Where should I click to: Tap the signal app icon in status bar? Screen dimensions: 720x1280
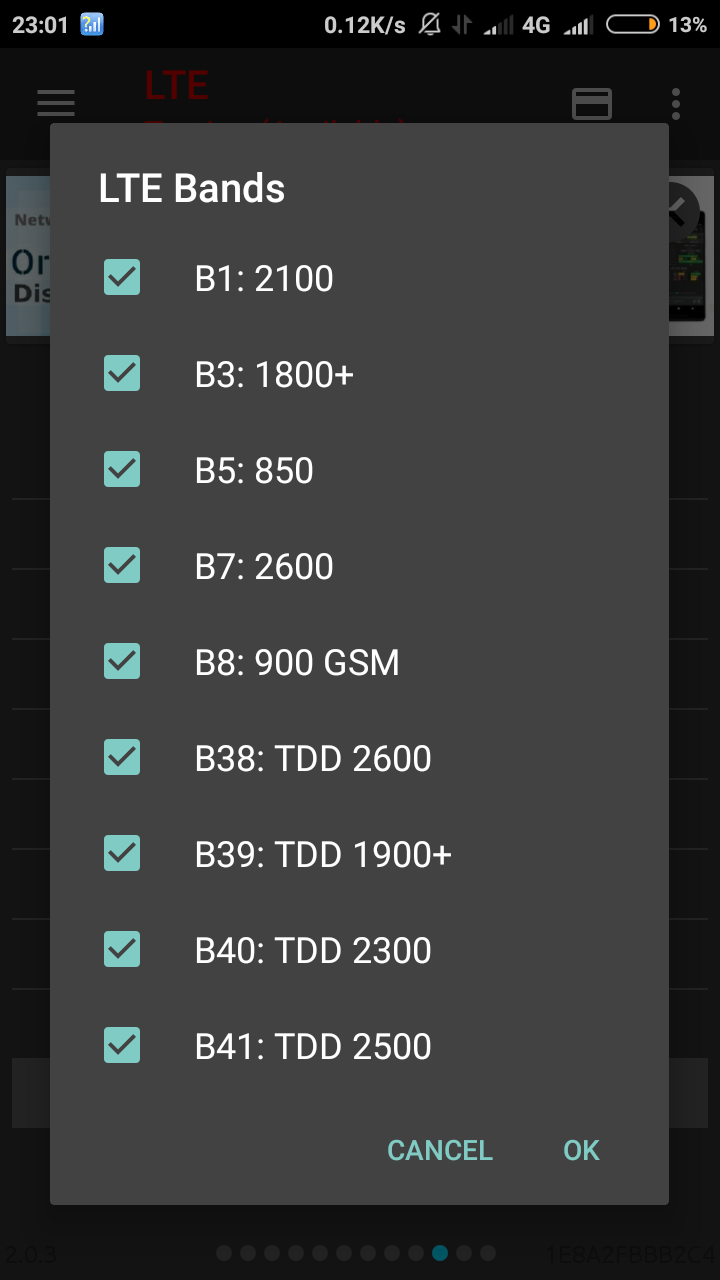[x=92, y=25]
